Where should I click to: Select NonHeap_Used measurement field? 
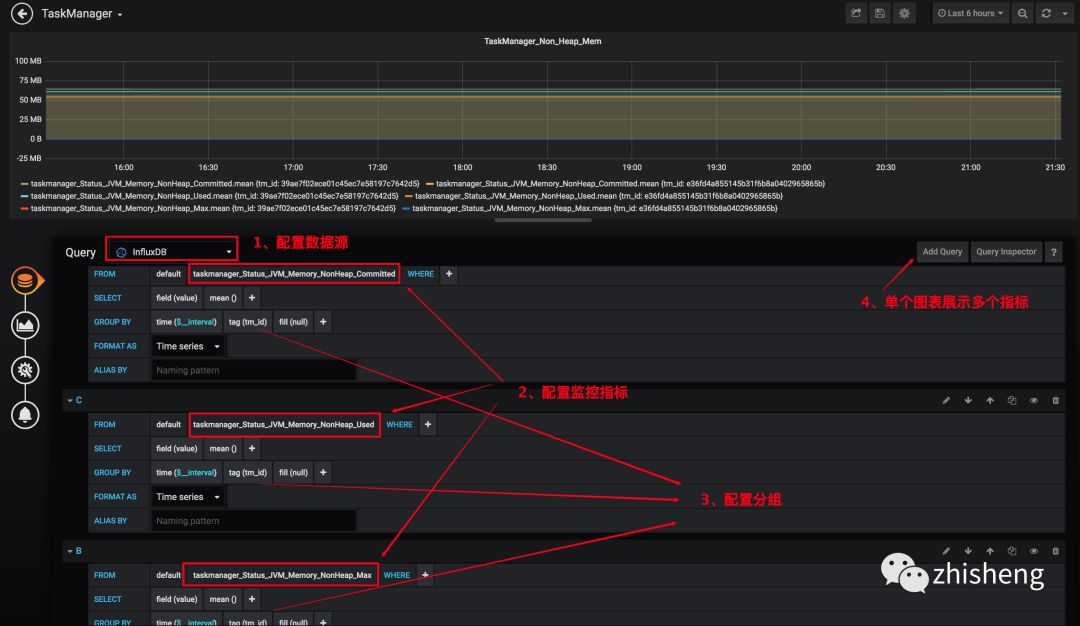(x=284, y=425)
